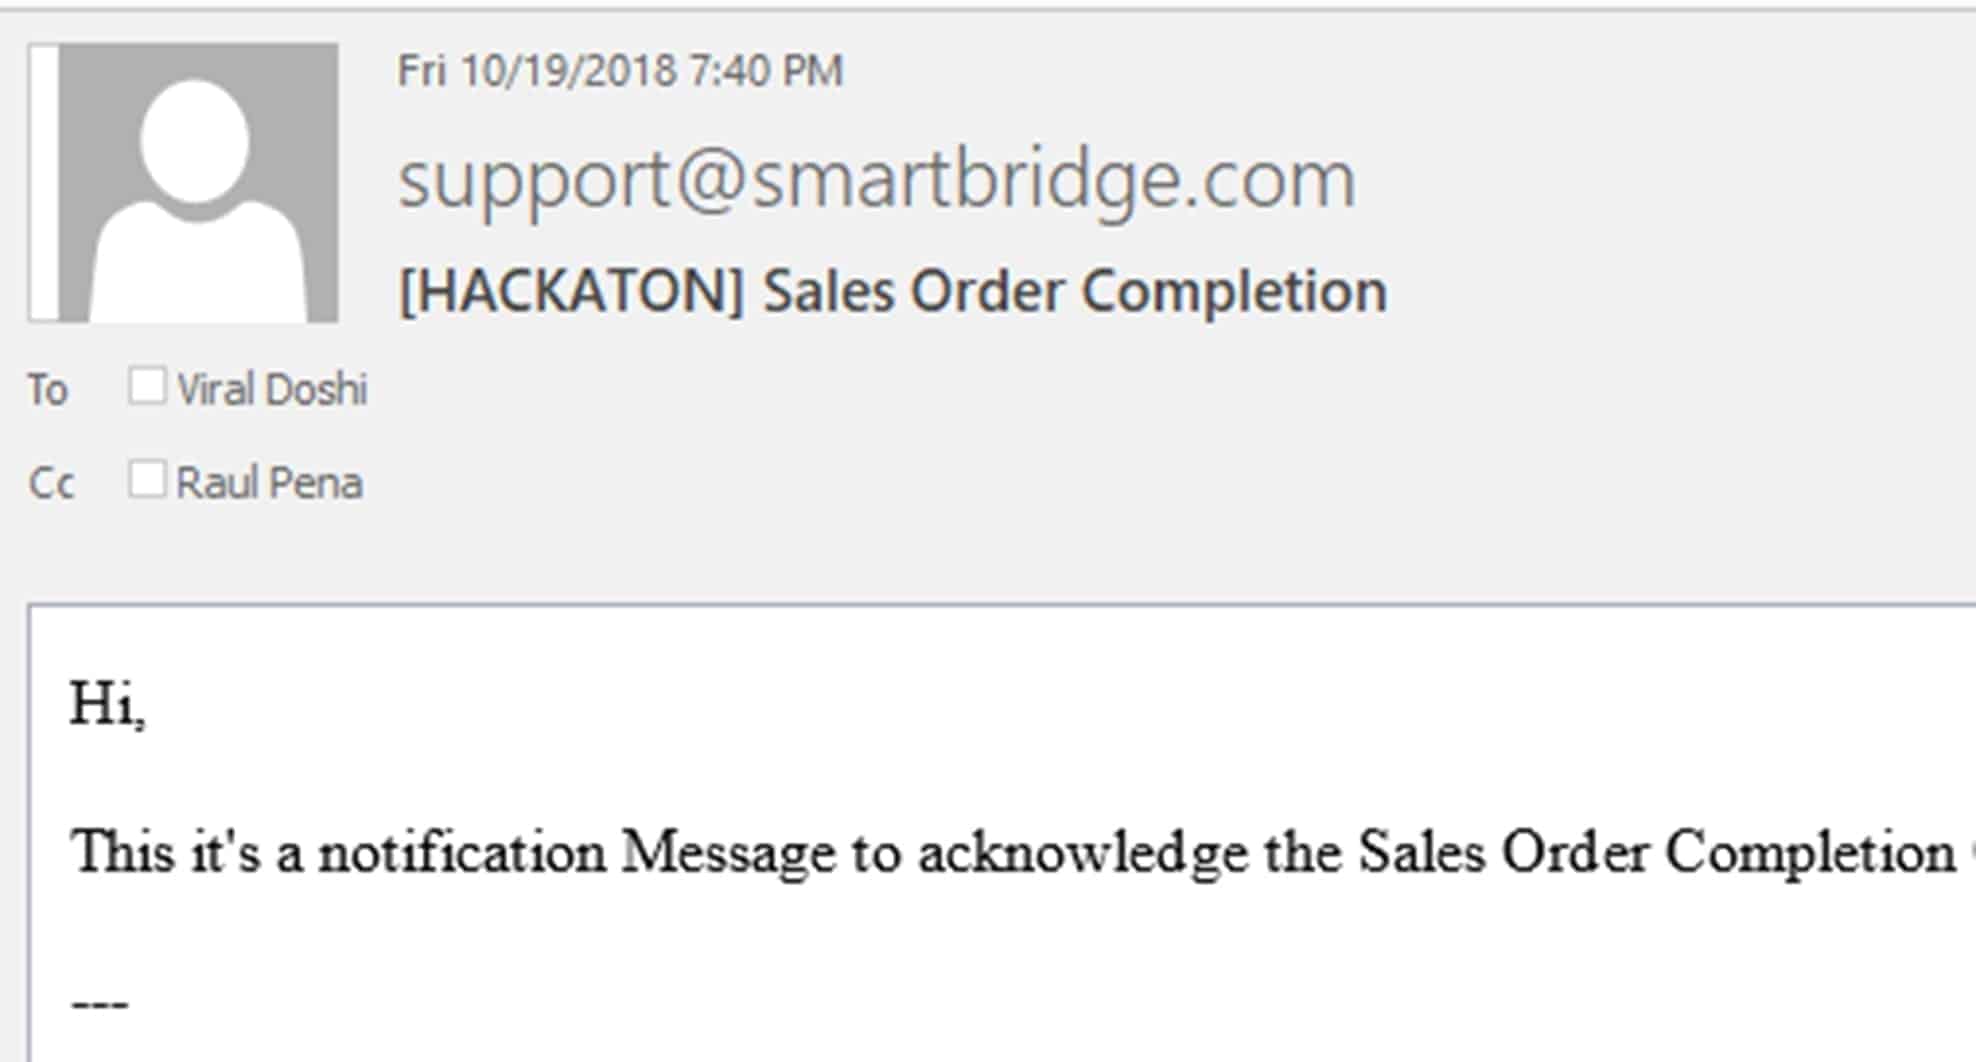The height and width of the screenshot is (1062, 1976).
Task: Click the --- separator line in the body
Action: click(x=100, y=1003)
